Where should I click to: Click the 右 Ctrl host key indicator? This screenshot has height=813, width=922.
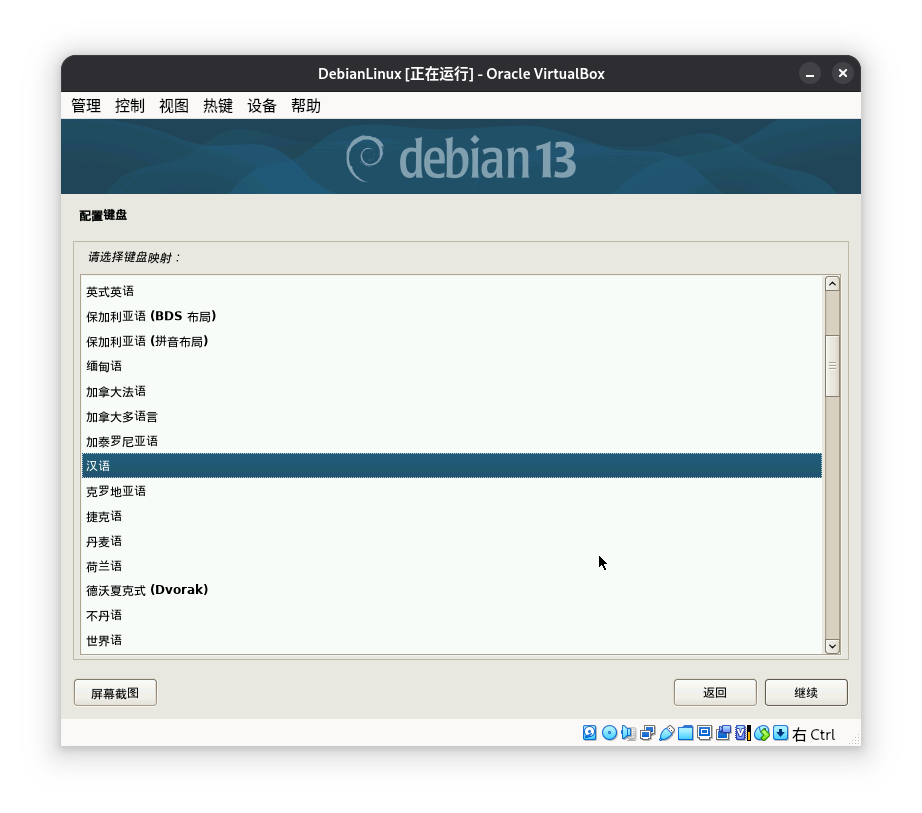813,734
